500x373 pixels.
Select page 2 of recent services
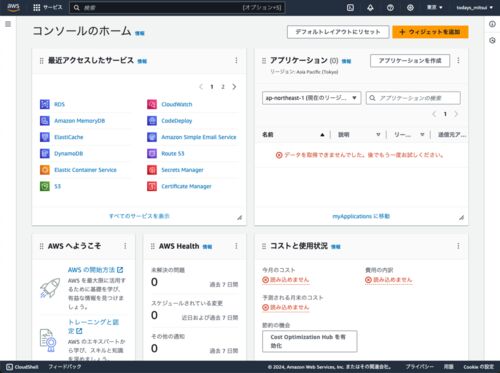[223, 87]
